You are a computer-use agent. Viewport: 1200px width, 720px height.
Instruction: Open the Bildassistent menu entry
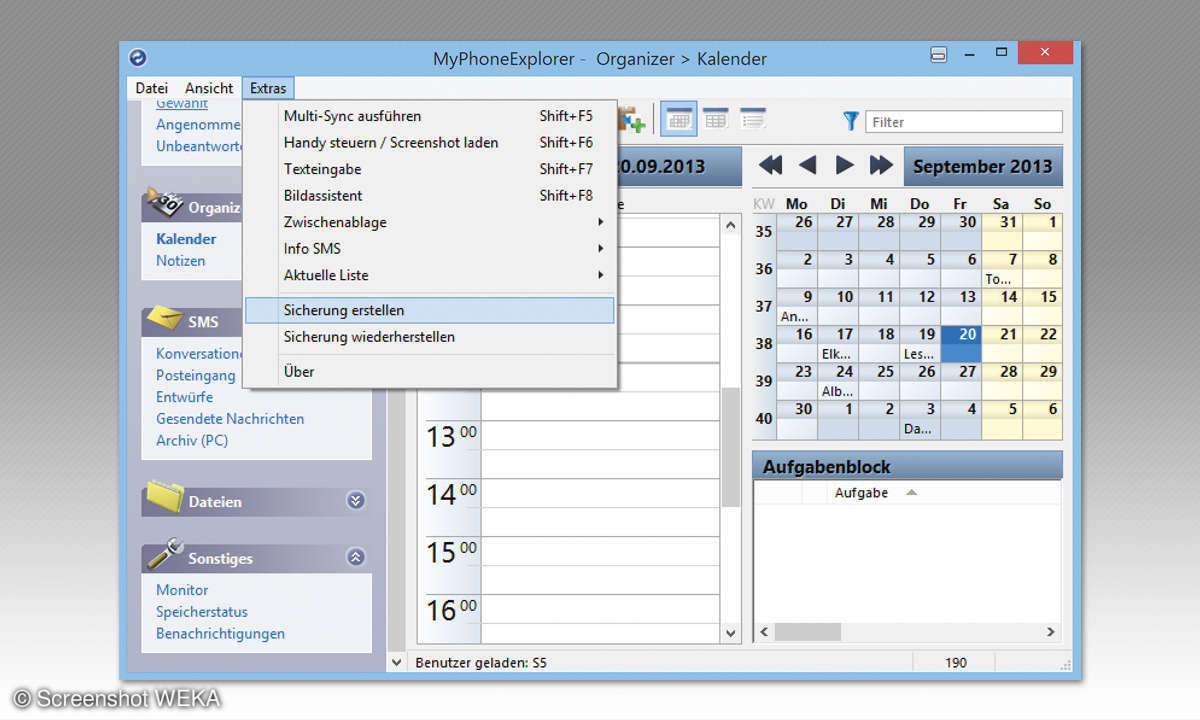pos(430,195)
